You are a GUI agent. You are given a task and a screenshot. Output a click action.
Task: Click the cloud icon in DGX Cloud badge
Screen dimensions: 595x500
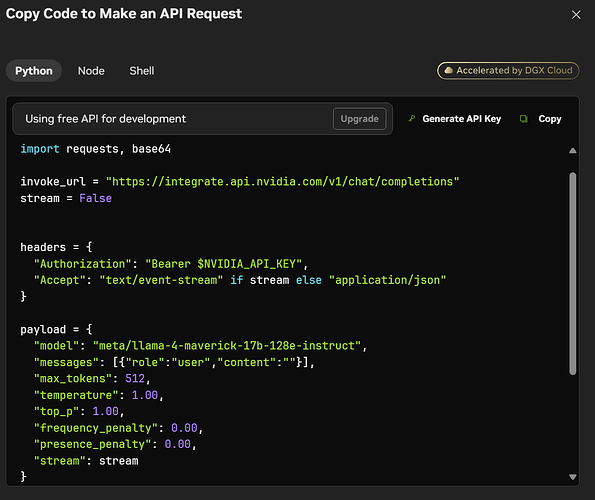point(449,70)
